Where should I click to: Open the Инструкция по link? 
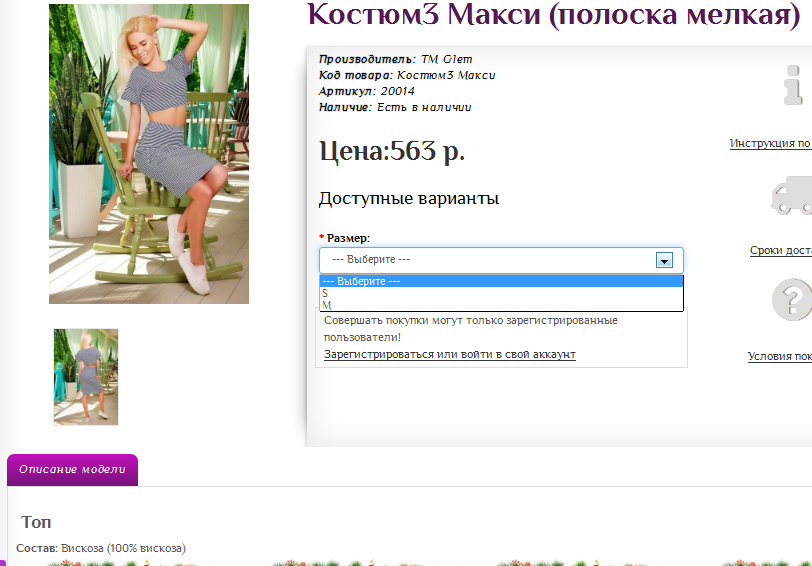point(770,144)
